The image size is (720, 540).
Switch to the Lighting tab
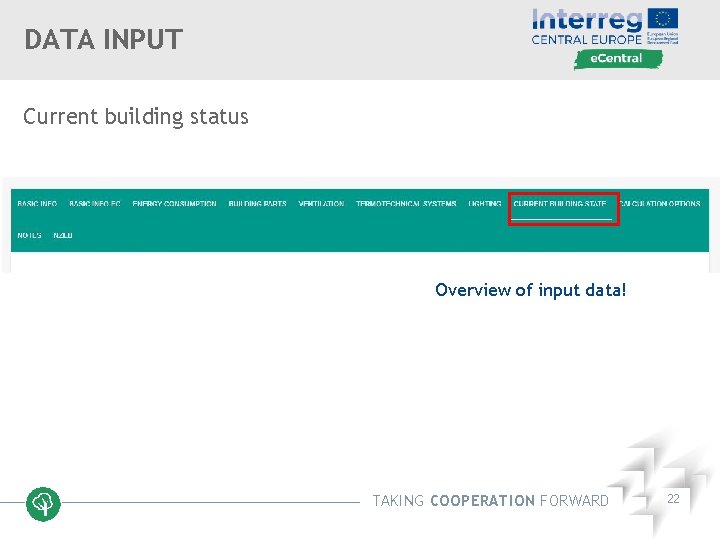485,203
